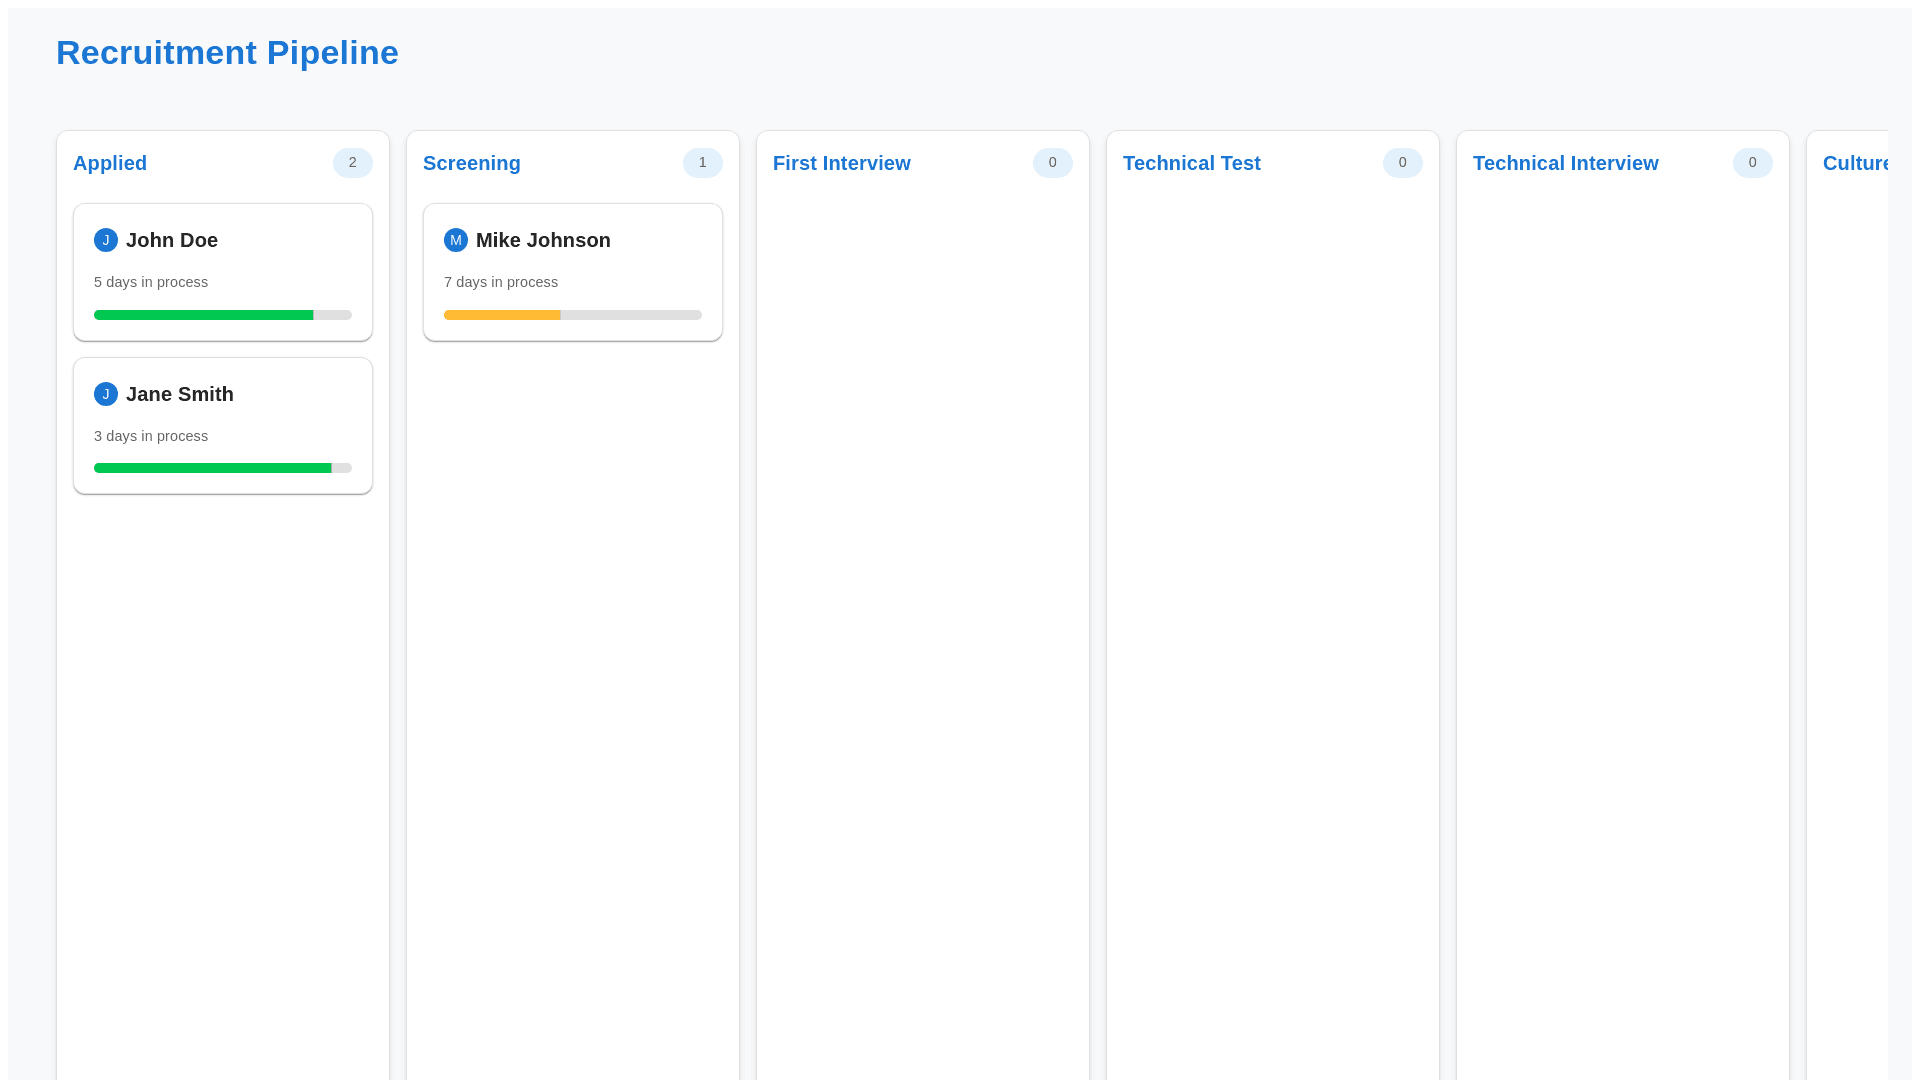1920x1080 pixels.
Task: Click Mike Johnson's M avatar icon
Action: tap(455, 240)
